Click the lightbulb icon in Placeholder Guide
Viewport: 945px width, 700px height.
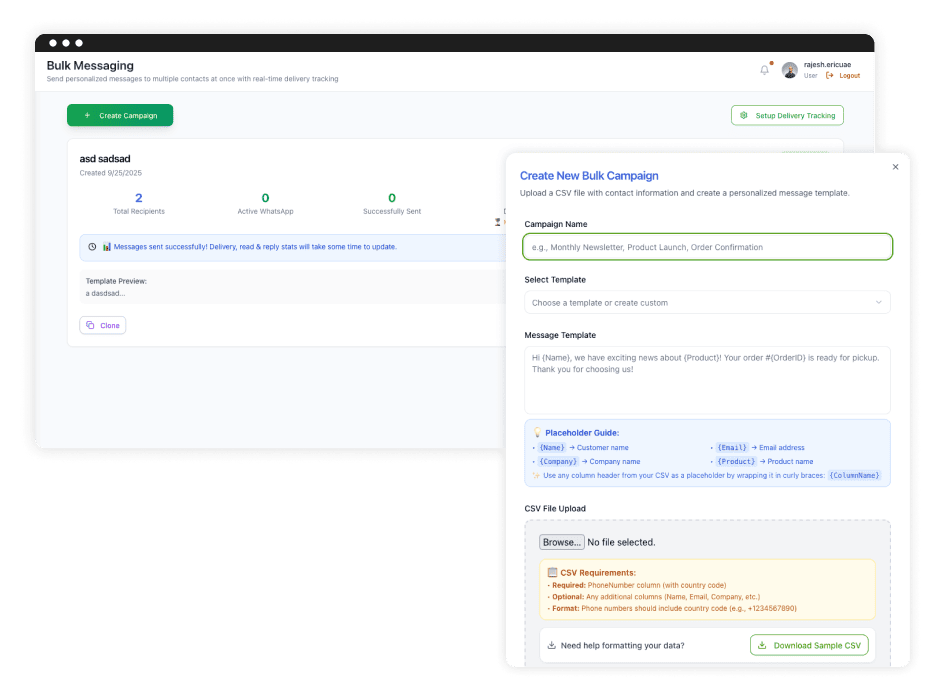coord(538,434)
